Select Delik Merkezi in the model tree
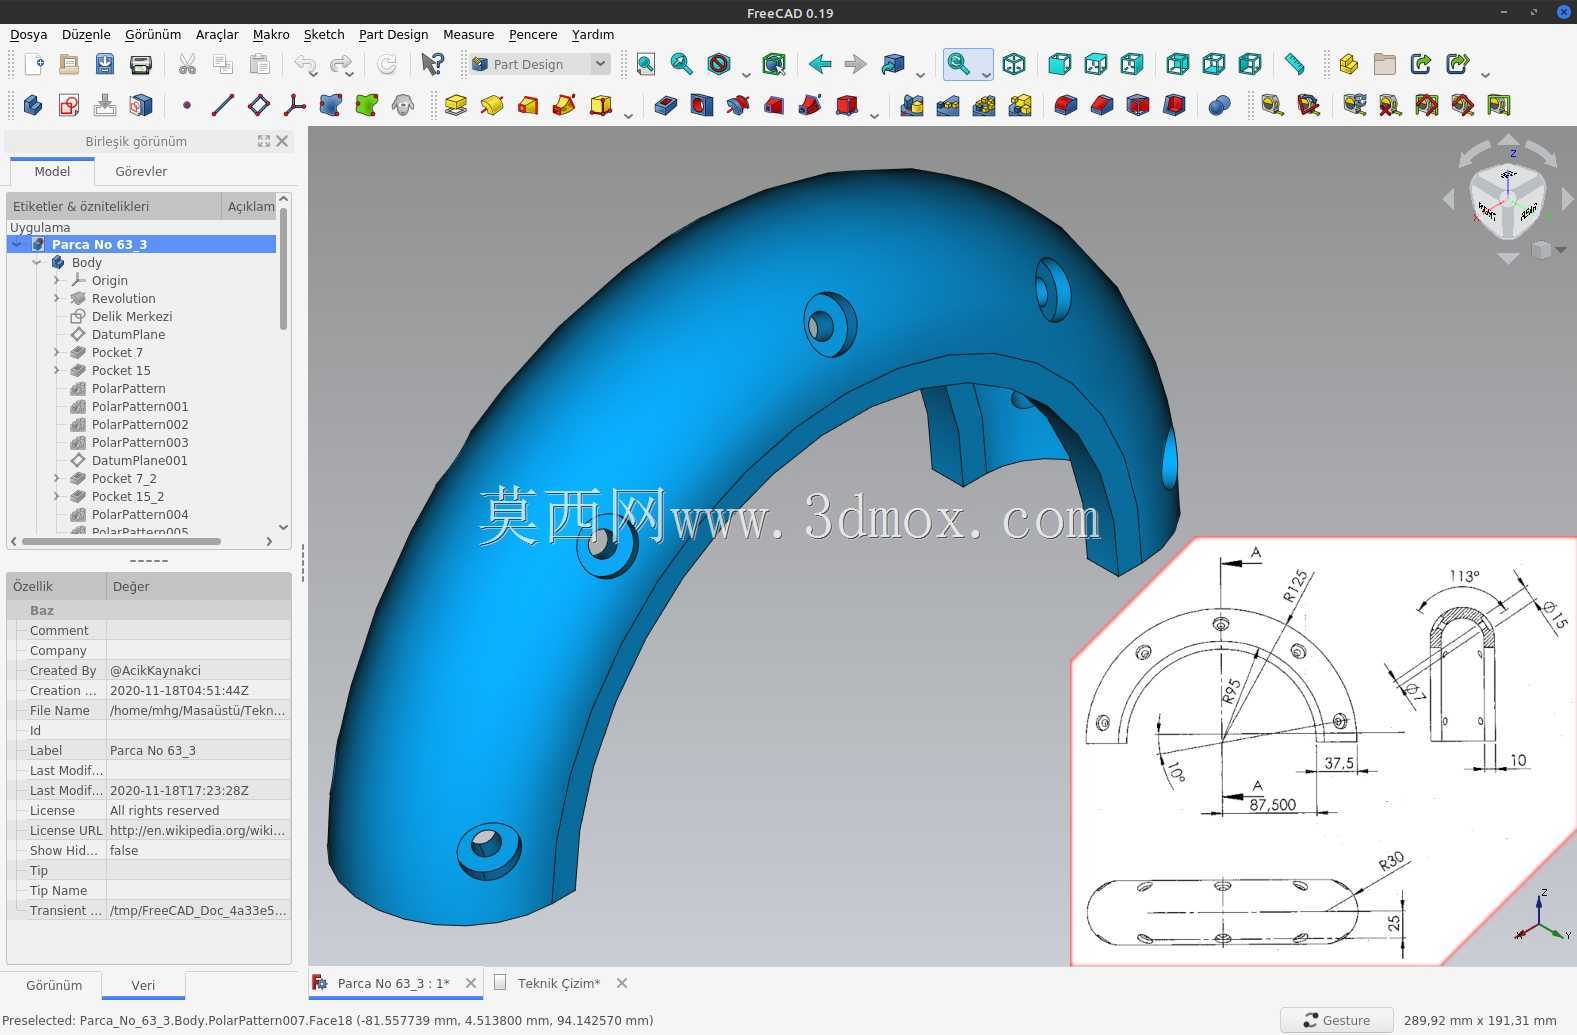The height and width of the screenshot is (1035, 1577). pos(132,316)
